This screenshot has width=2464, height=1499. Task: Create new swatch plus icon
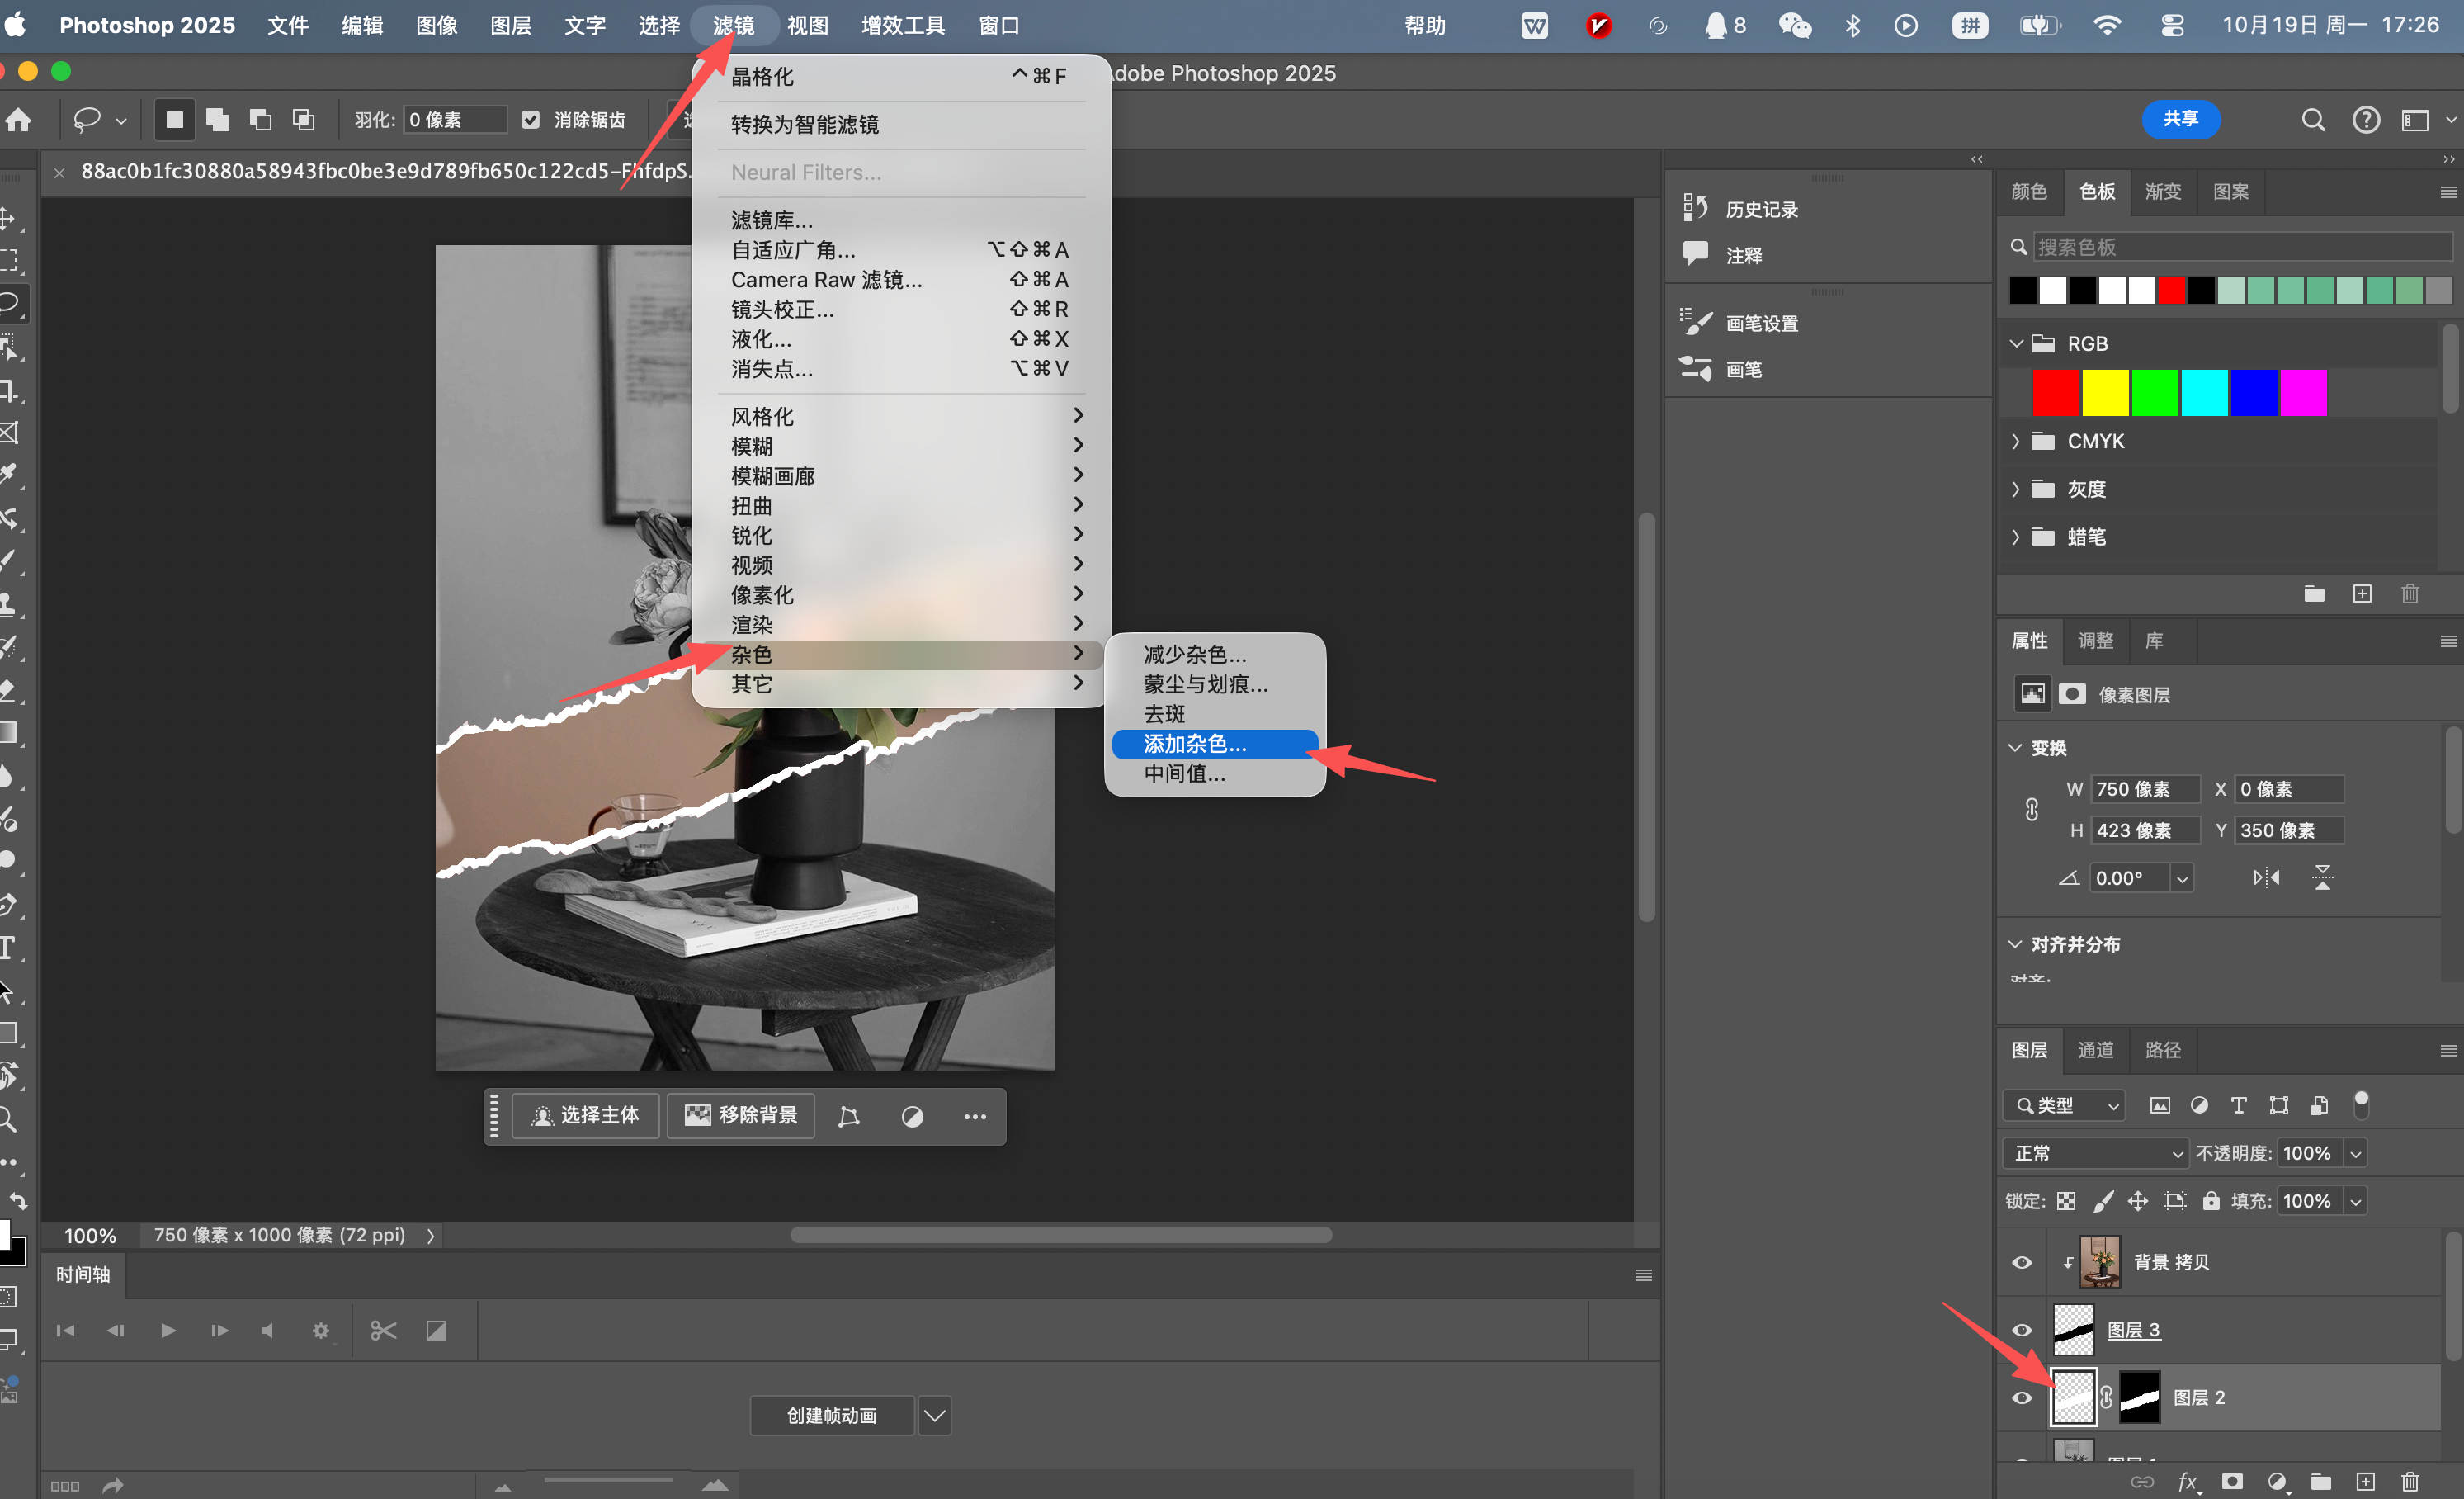(x=2362, y=593)
